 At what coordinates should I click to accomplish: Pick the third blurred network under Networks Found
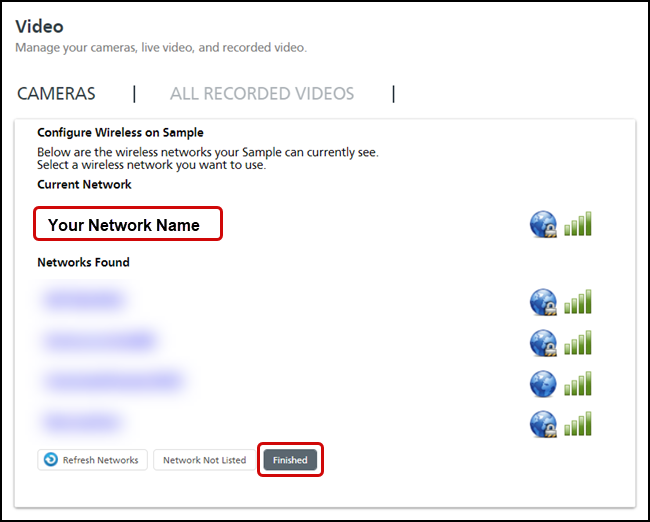112,381
